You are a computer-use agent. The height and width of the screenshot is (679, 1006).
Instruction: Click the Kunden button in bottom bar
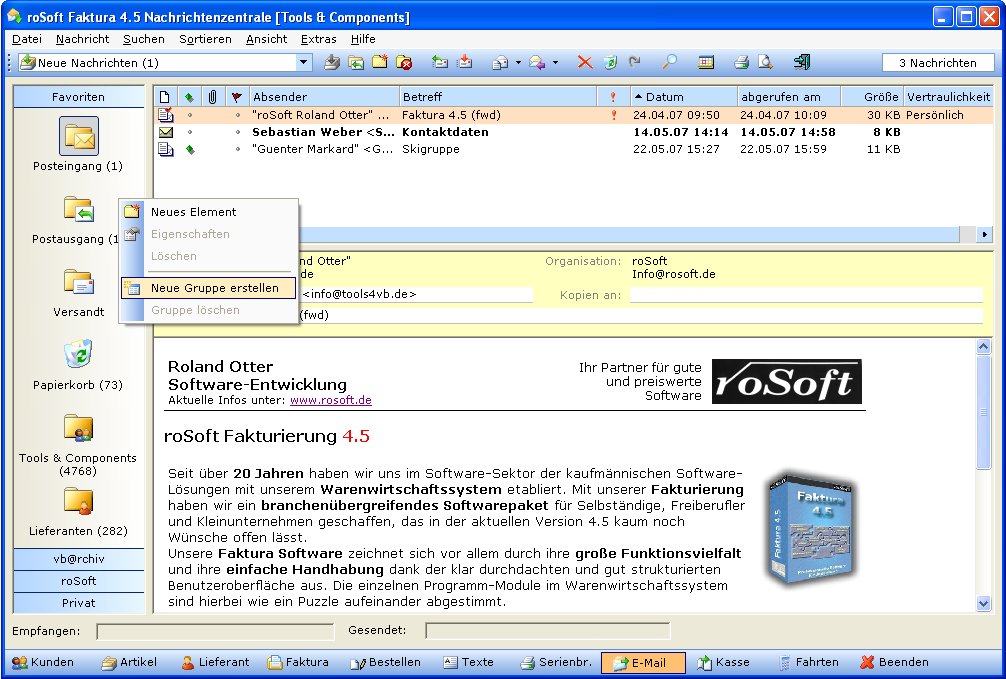43,662
